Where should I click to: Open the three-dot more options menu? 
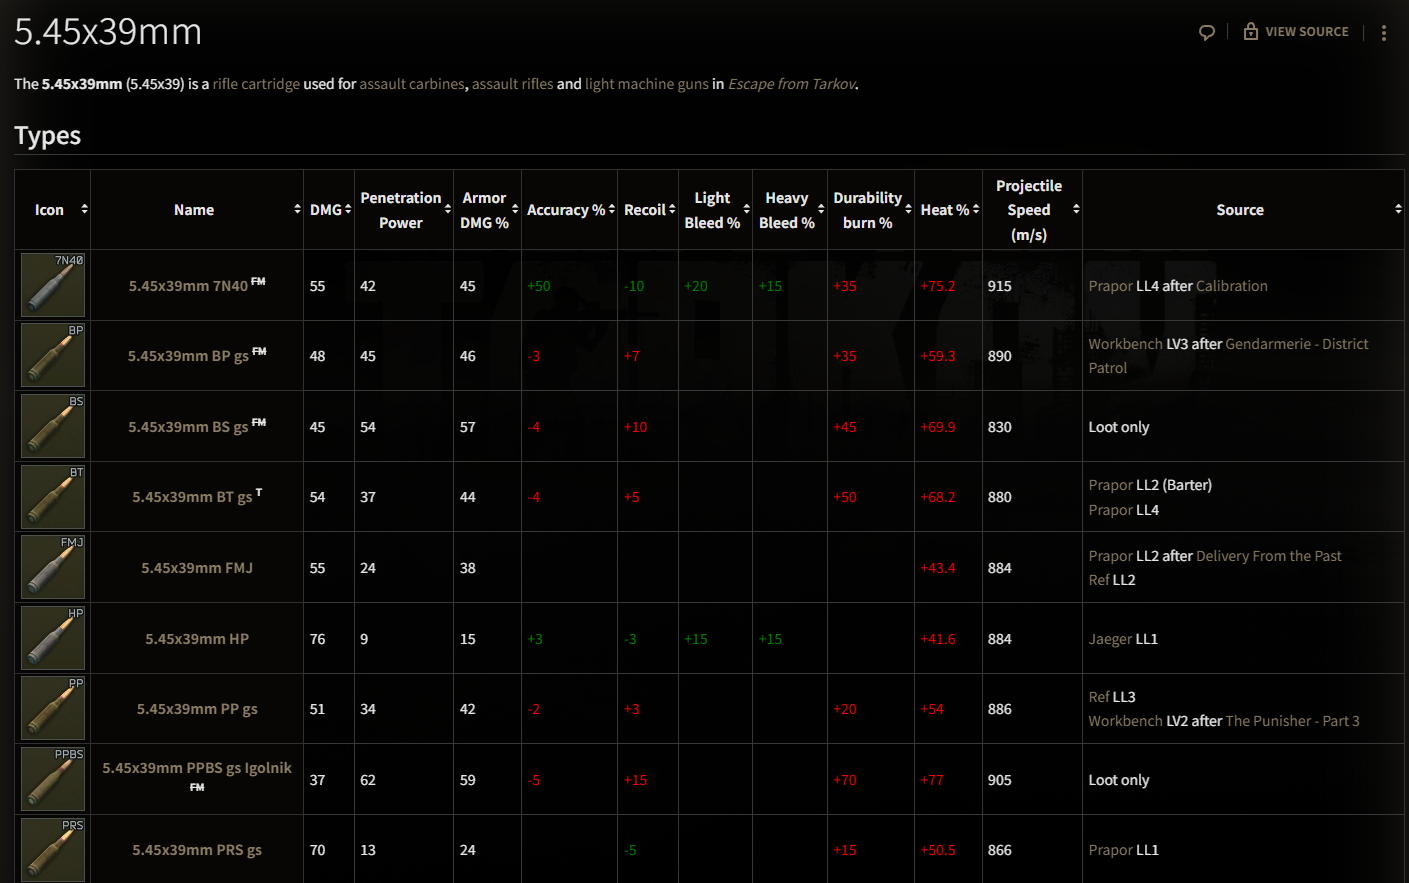[1384, 33]
